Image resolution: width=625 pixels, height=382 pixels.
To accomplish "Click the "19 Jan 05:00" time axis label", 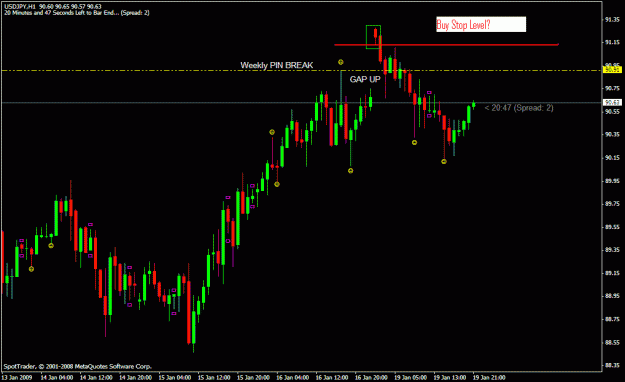I will 411,377.
